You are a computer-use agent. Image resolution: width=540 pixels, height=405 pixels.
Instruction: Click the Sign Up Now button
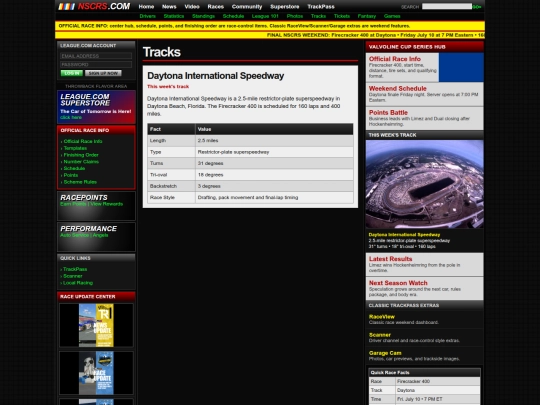[x=103, y=73]
